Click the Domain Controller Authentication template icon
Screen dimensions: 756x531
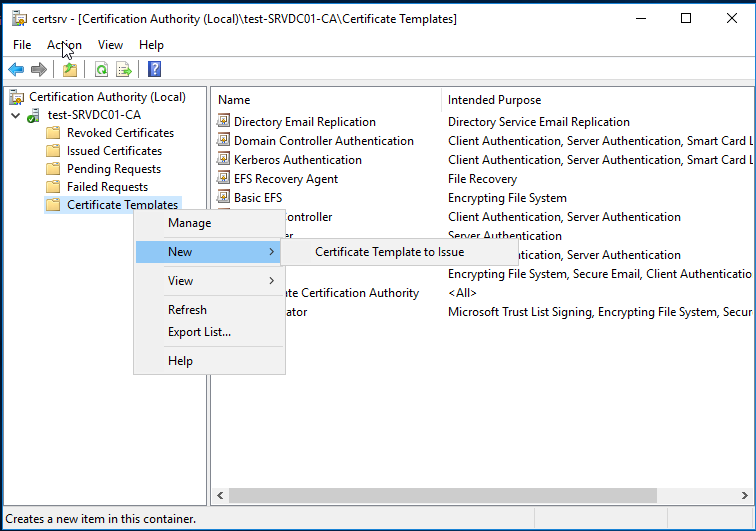tap(223, 140)
